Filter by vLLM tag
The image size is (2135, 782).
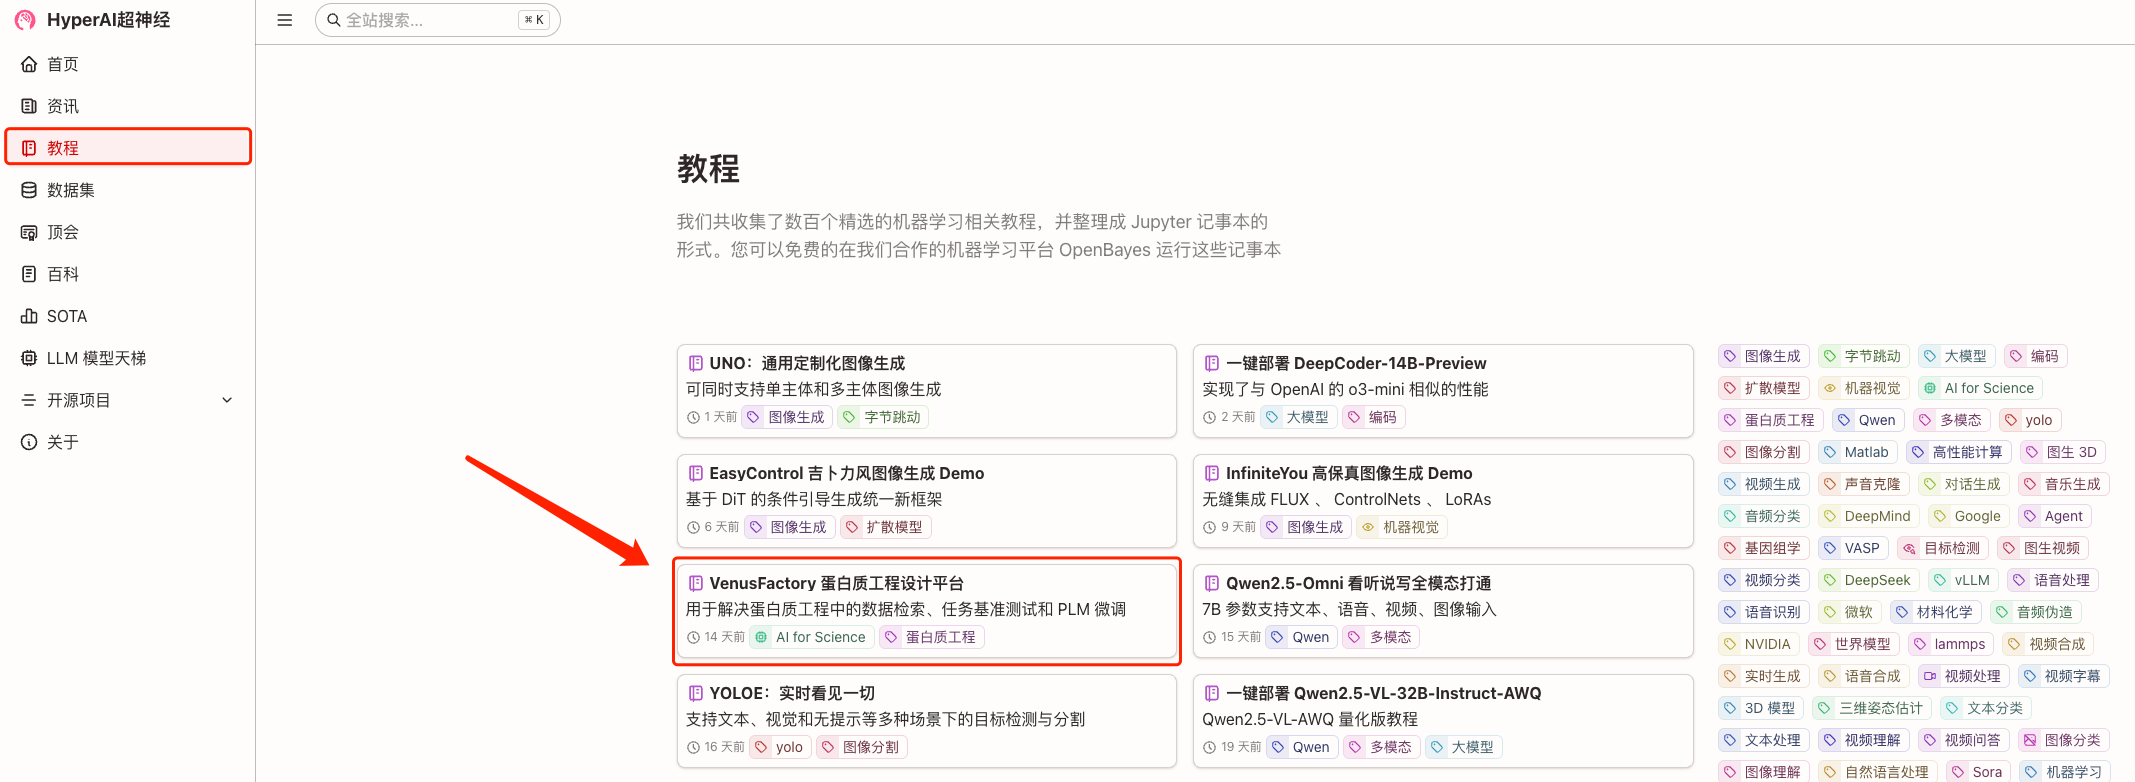pos(1963,580)
